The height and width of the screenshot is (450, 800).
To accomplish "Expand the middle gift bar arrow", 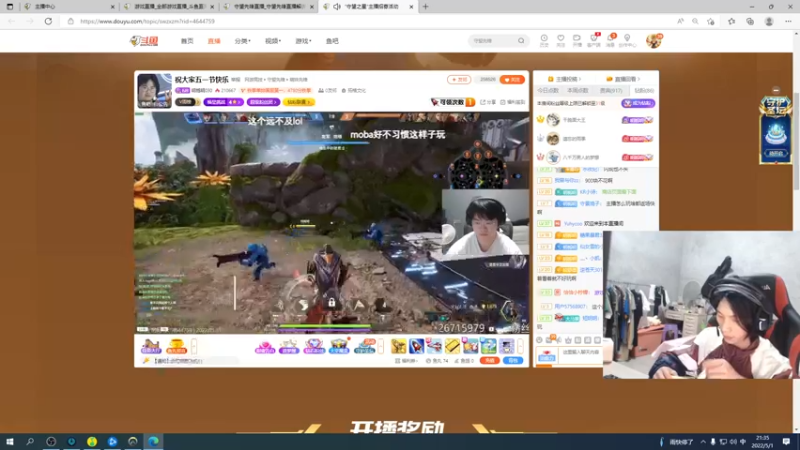I will click(x=381, y=346).
